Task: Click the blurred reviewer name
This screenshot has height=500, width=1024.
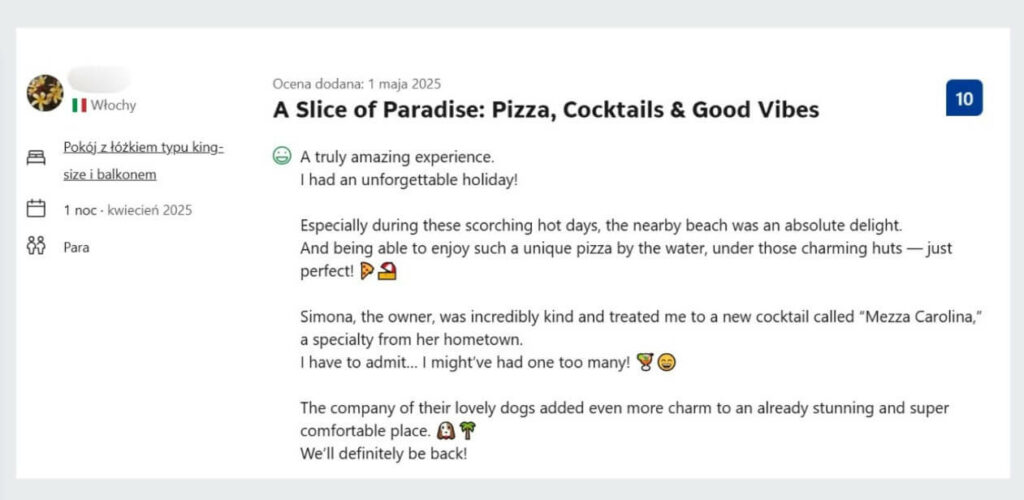Action: point(98,79)
